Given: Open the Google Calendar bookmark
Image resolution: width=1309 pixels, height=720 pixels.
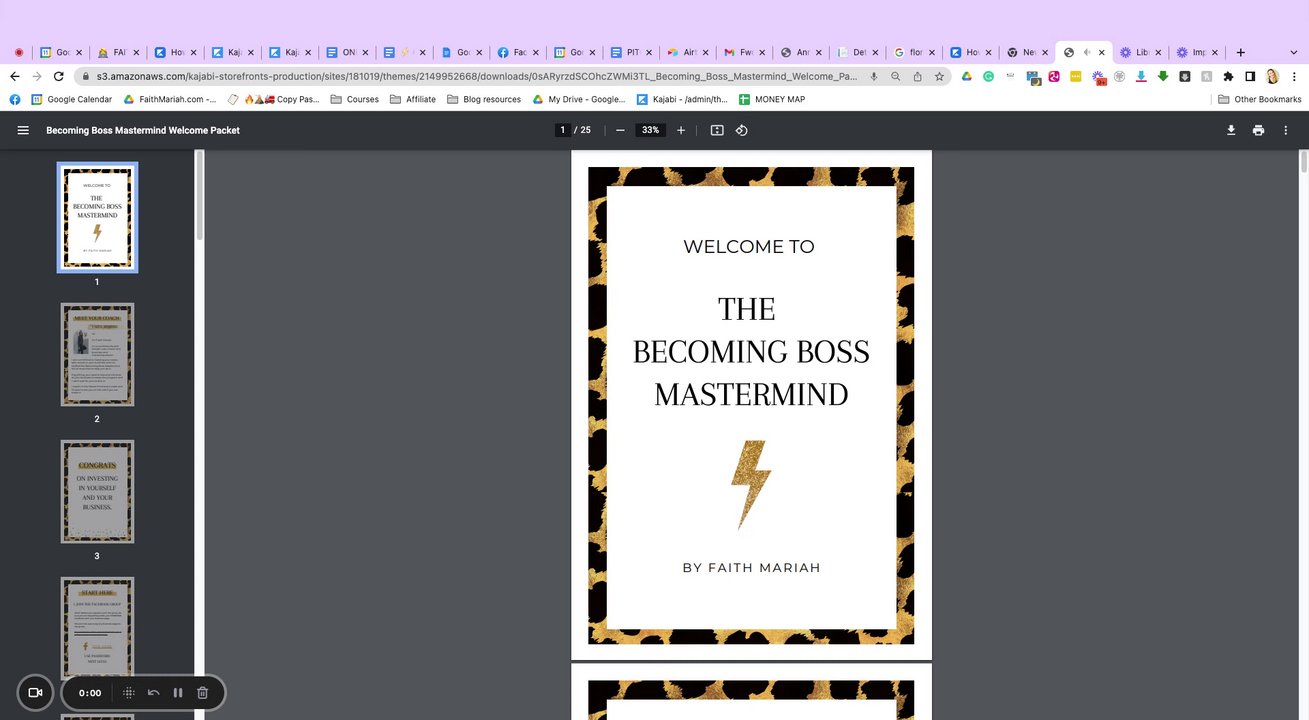Looking at the screenshot, I should 71,99.
